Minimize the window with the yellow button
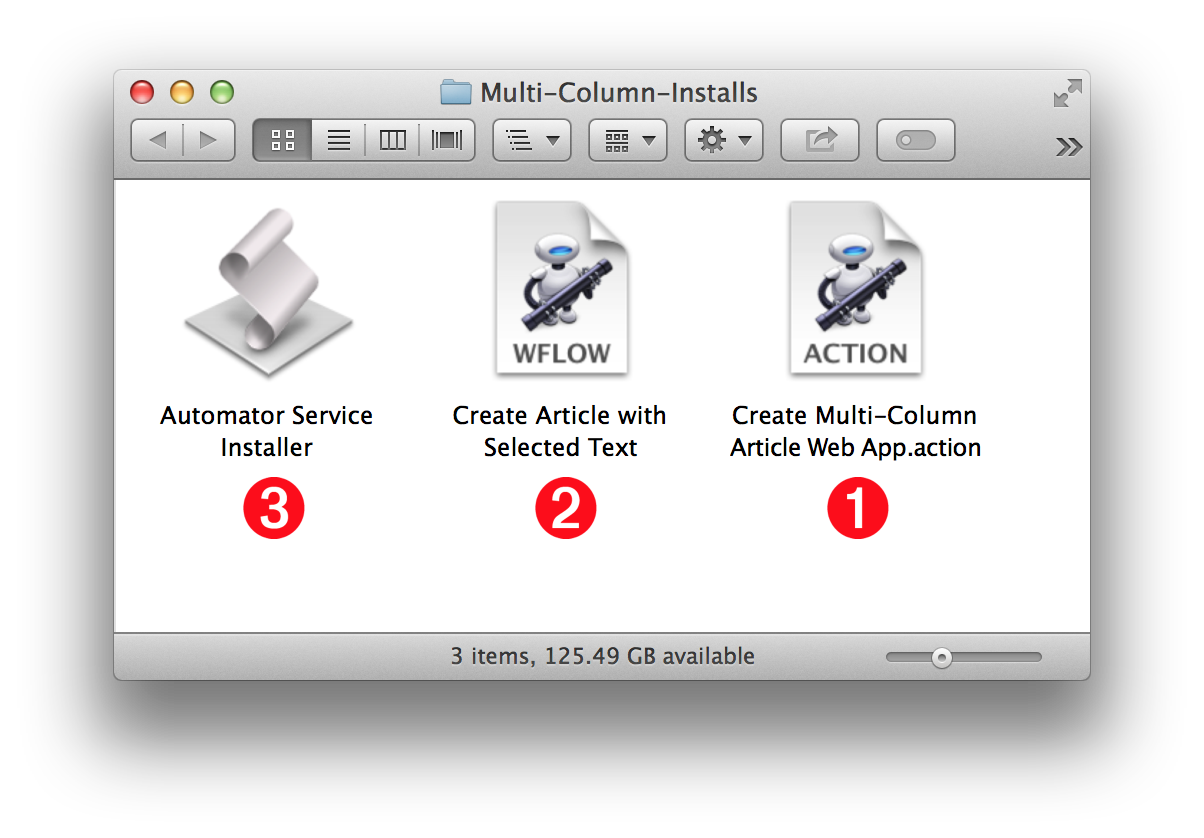This screenshot has height=838, width=1204. pyautogui.click(x=182, y=93)
